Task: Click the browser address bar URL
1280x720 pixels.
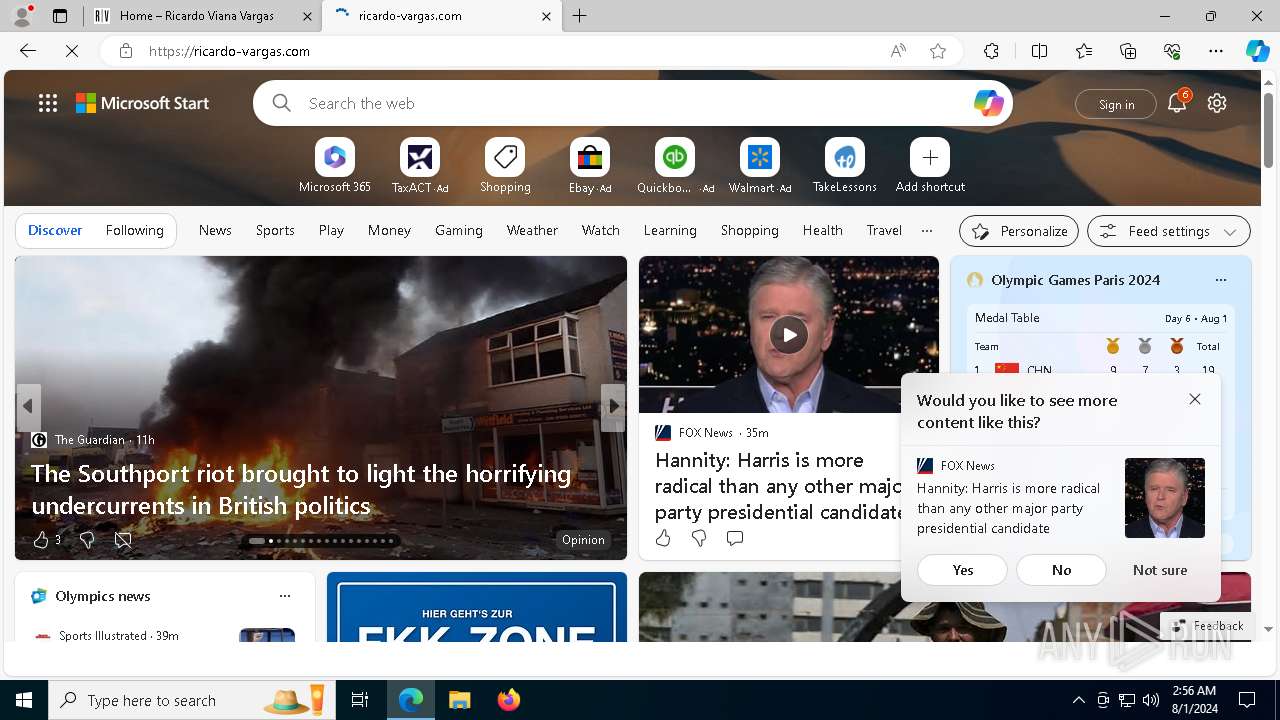Action: 229,51
